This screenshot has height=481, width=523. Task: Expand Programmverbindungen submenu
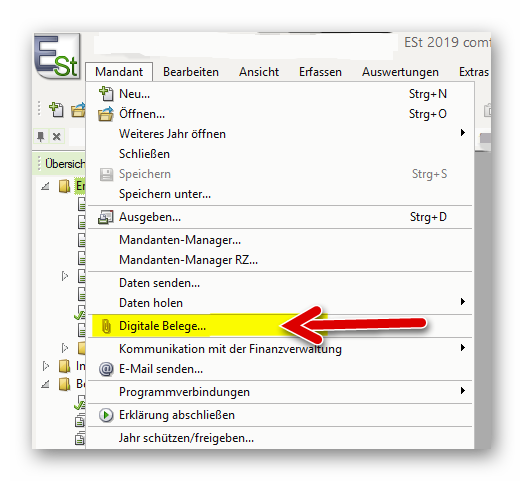pos(280,392)
